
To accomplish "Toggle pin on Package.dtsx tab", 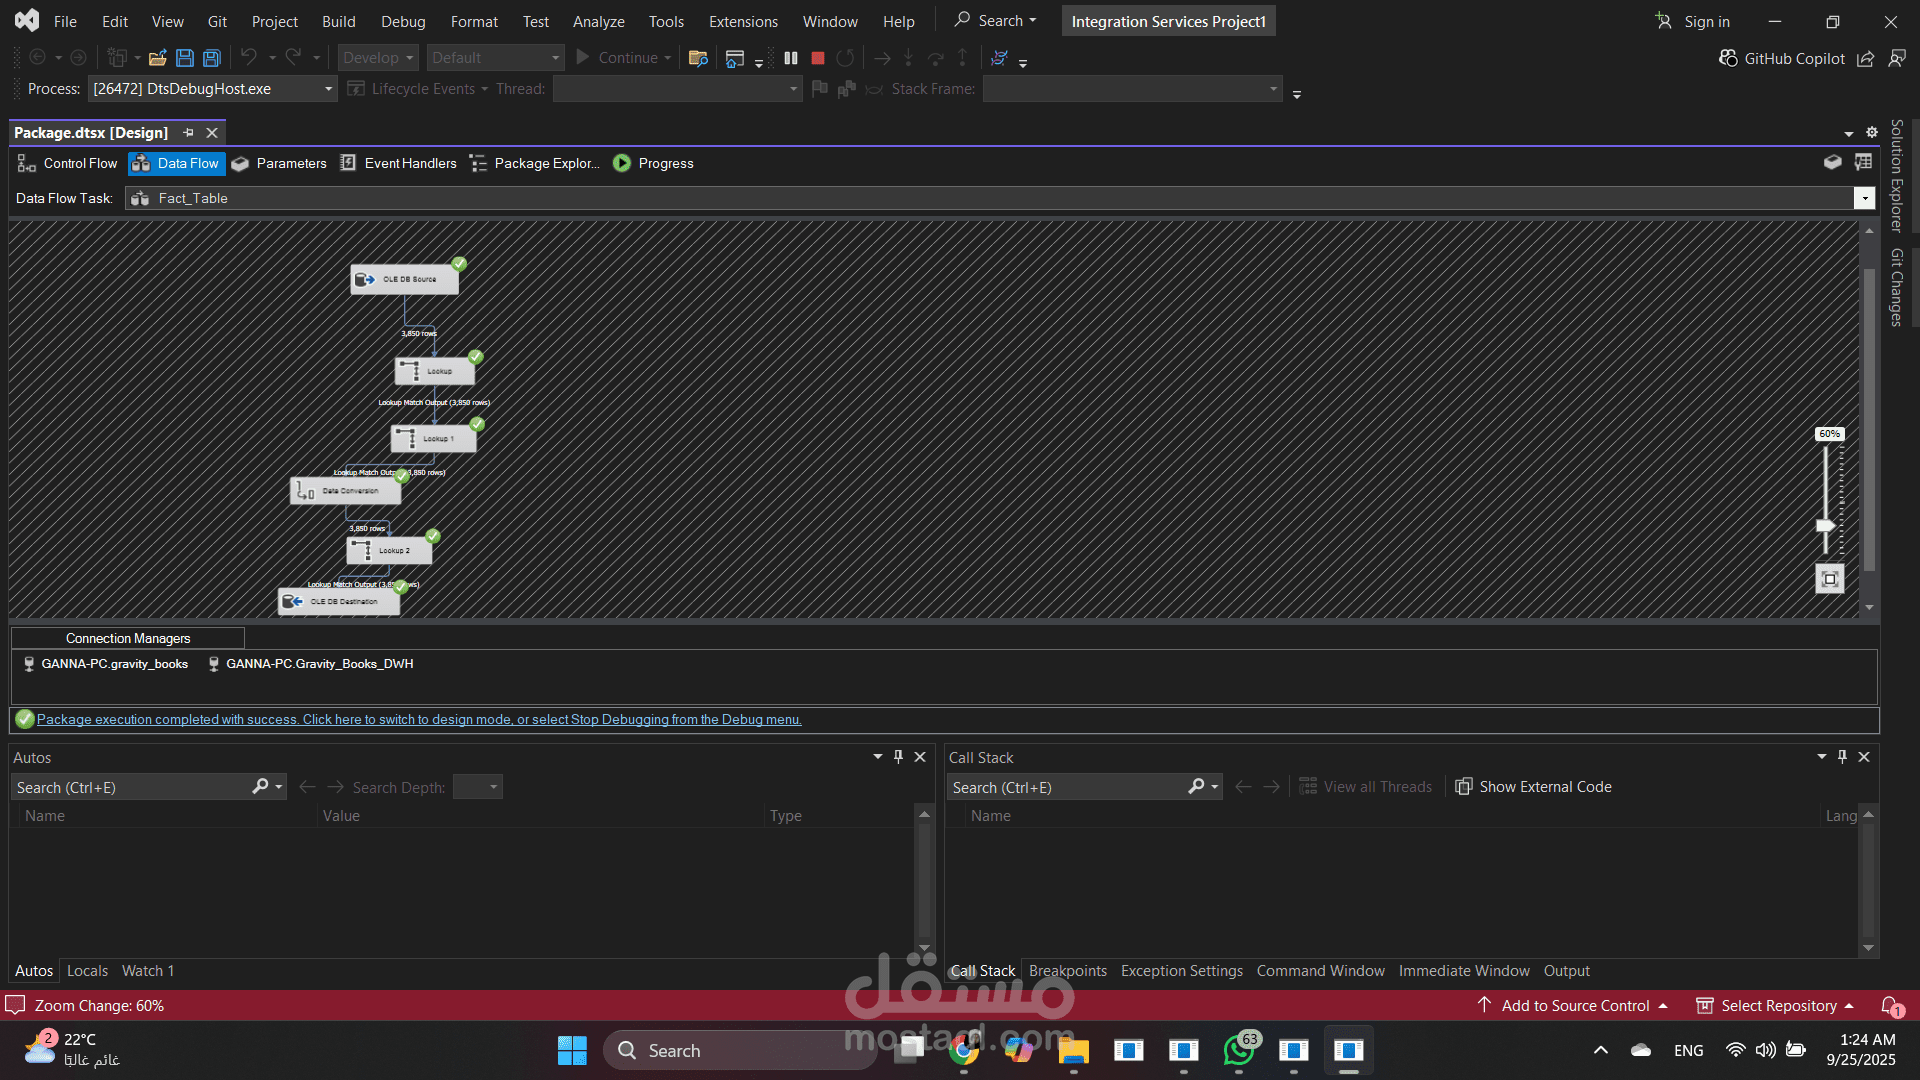I will 188,133.
